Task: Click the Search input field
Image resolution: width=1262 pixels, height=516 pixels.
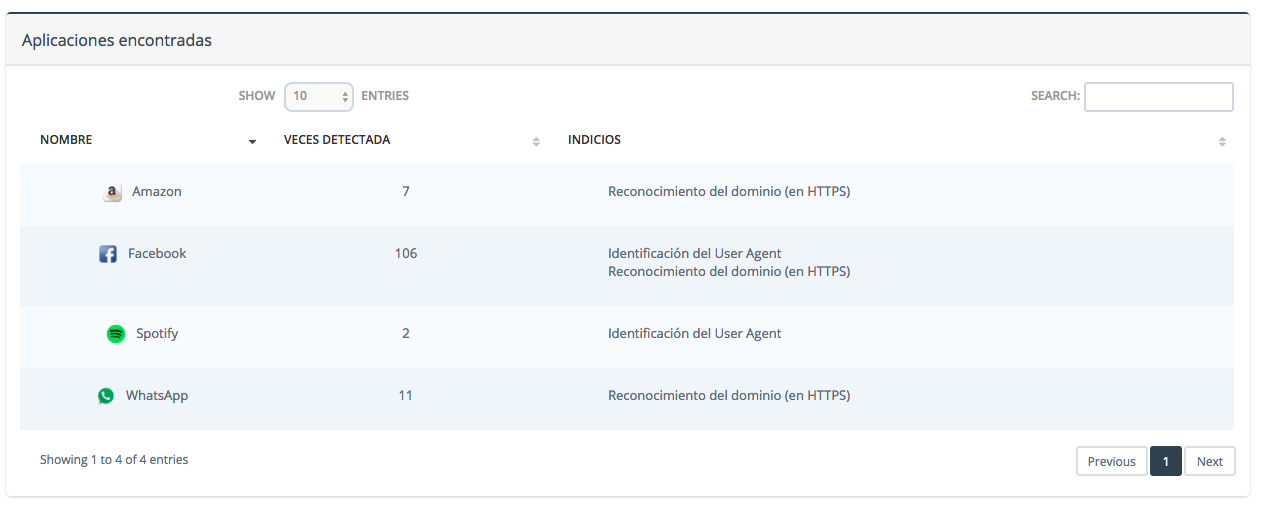Action: pyautogui.click(x=1158, y=97)
